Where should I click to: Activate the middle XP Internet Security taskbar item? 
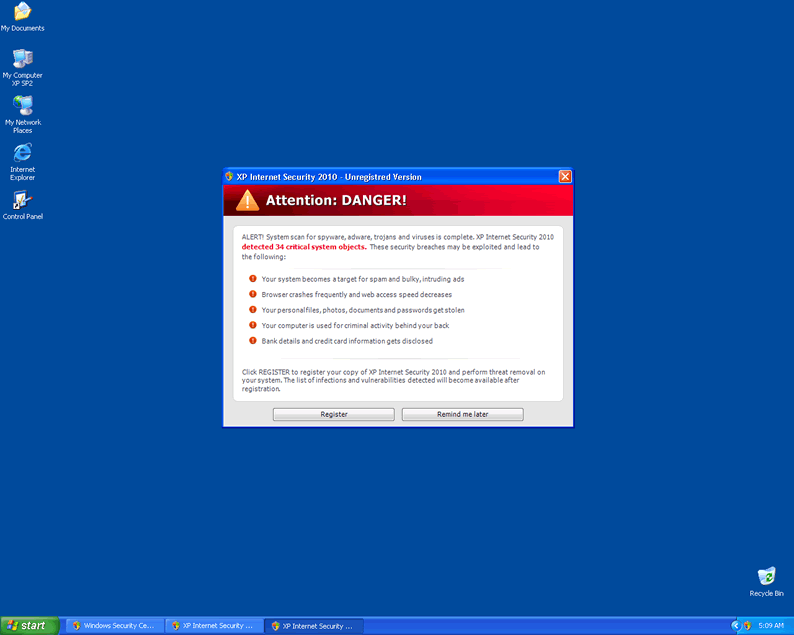click(212, 625)
